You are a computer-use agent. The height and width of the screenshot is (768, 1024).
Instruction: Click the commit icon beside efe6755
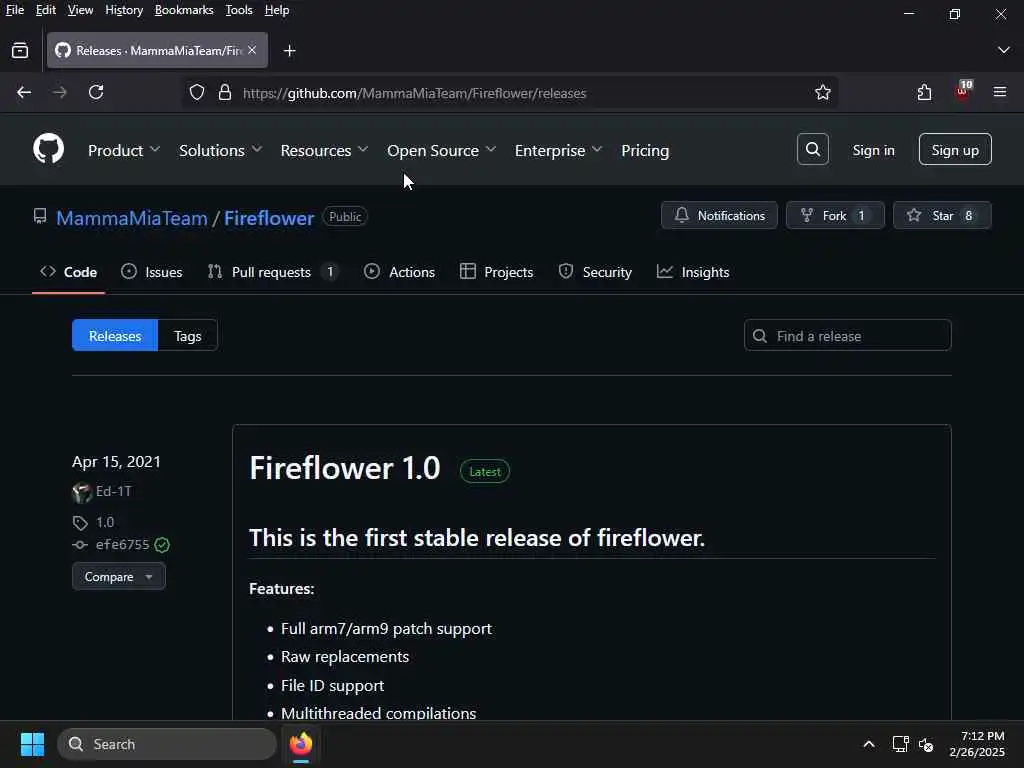pos(80,545)
